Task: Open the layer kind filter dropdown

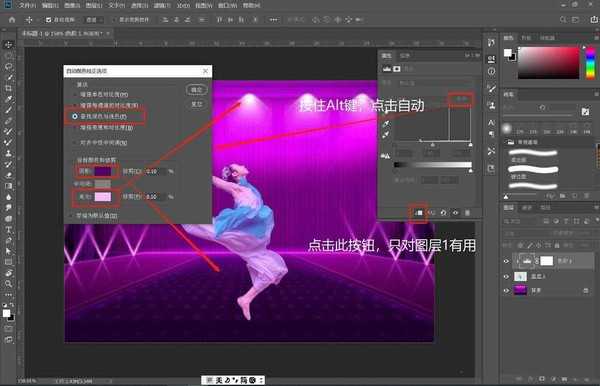Action: [x=521, y=221]
